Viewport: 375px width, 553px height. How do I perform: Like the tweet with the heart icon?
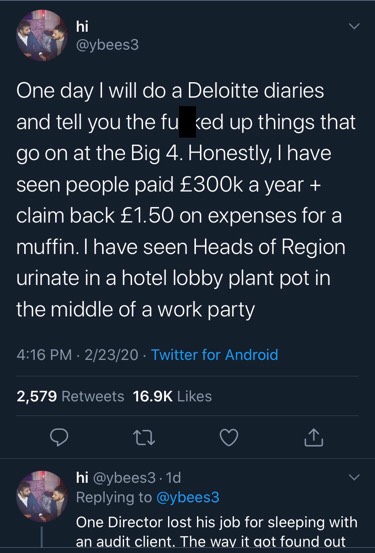point(229,438)
